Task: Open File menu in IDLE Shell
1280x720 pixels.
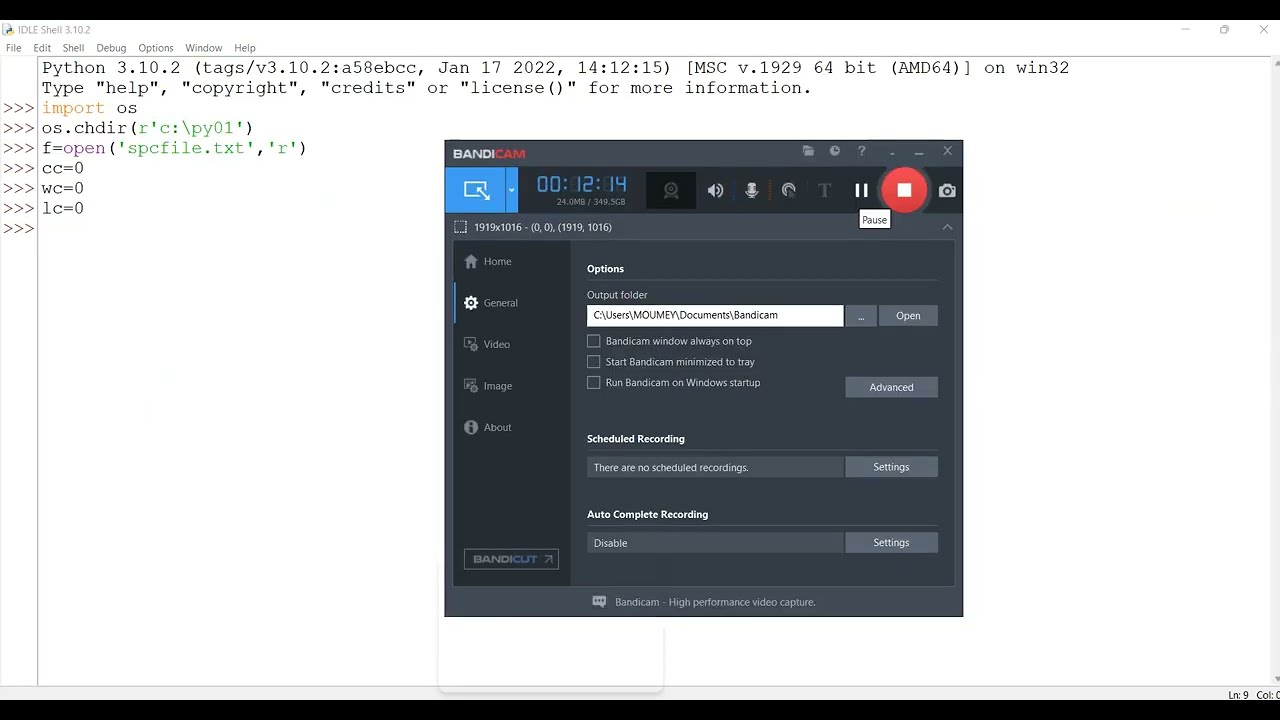Action: [x=13, y=48]
